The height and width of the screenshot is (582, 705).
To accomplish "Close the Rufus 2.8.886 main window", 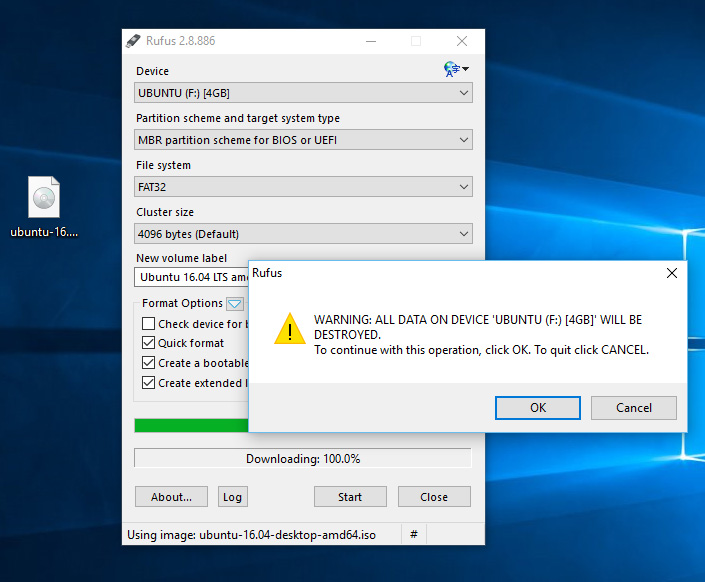I will coord(462,41).
